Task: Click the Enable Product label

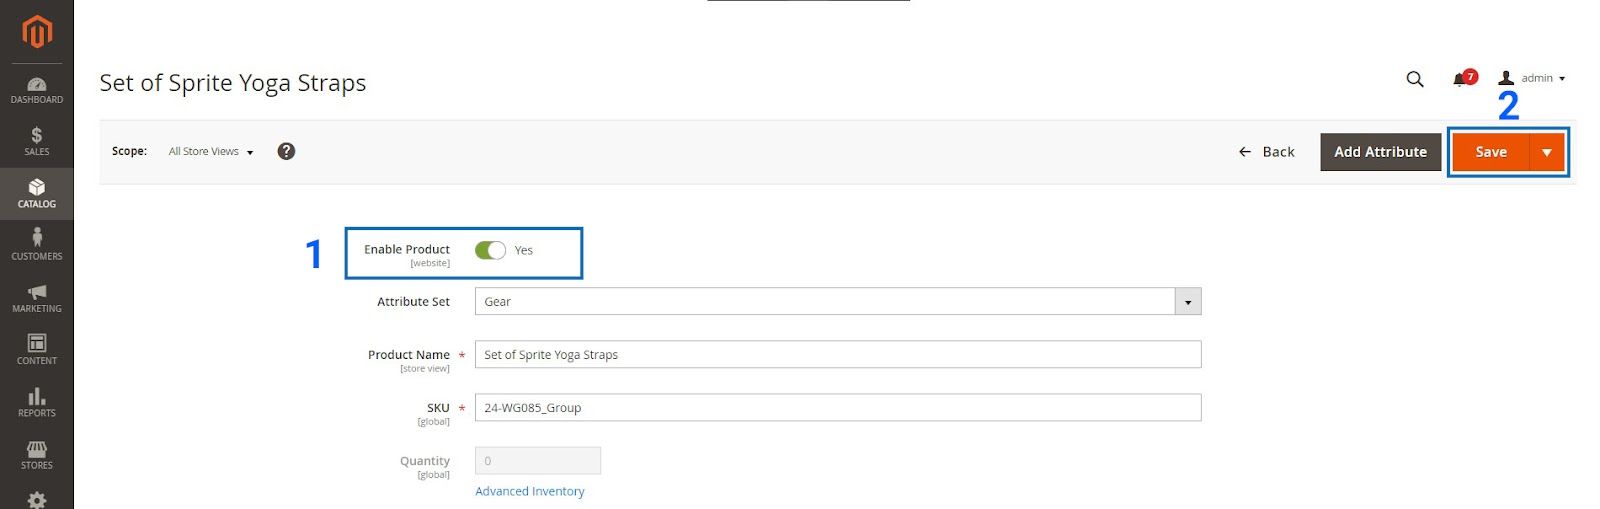Action: (x=407, y=249)
